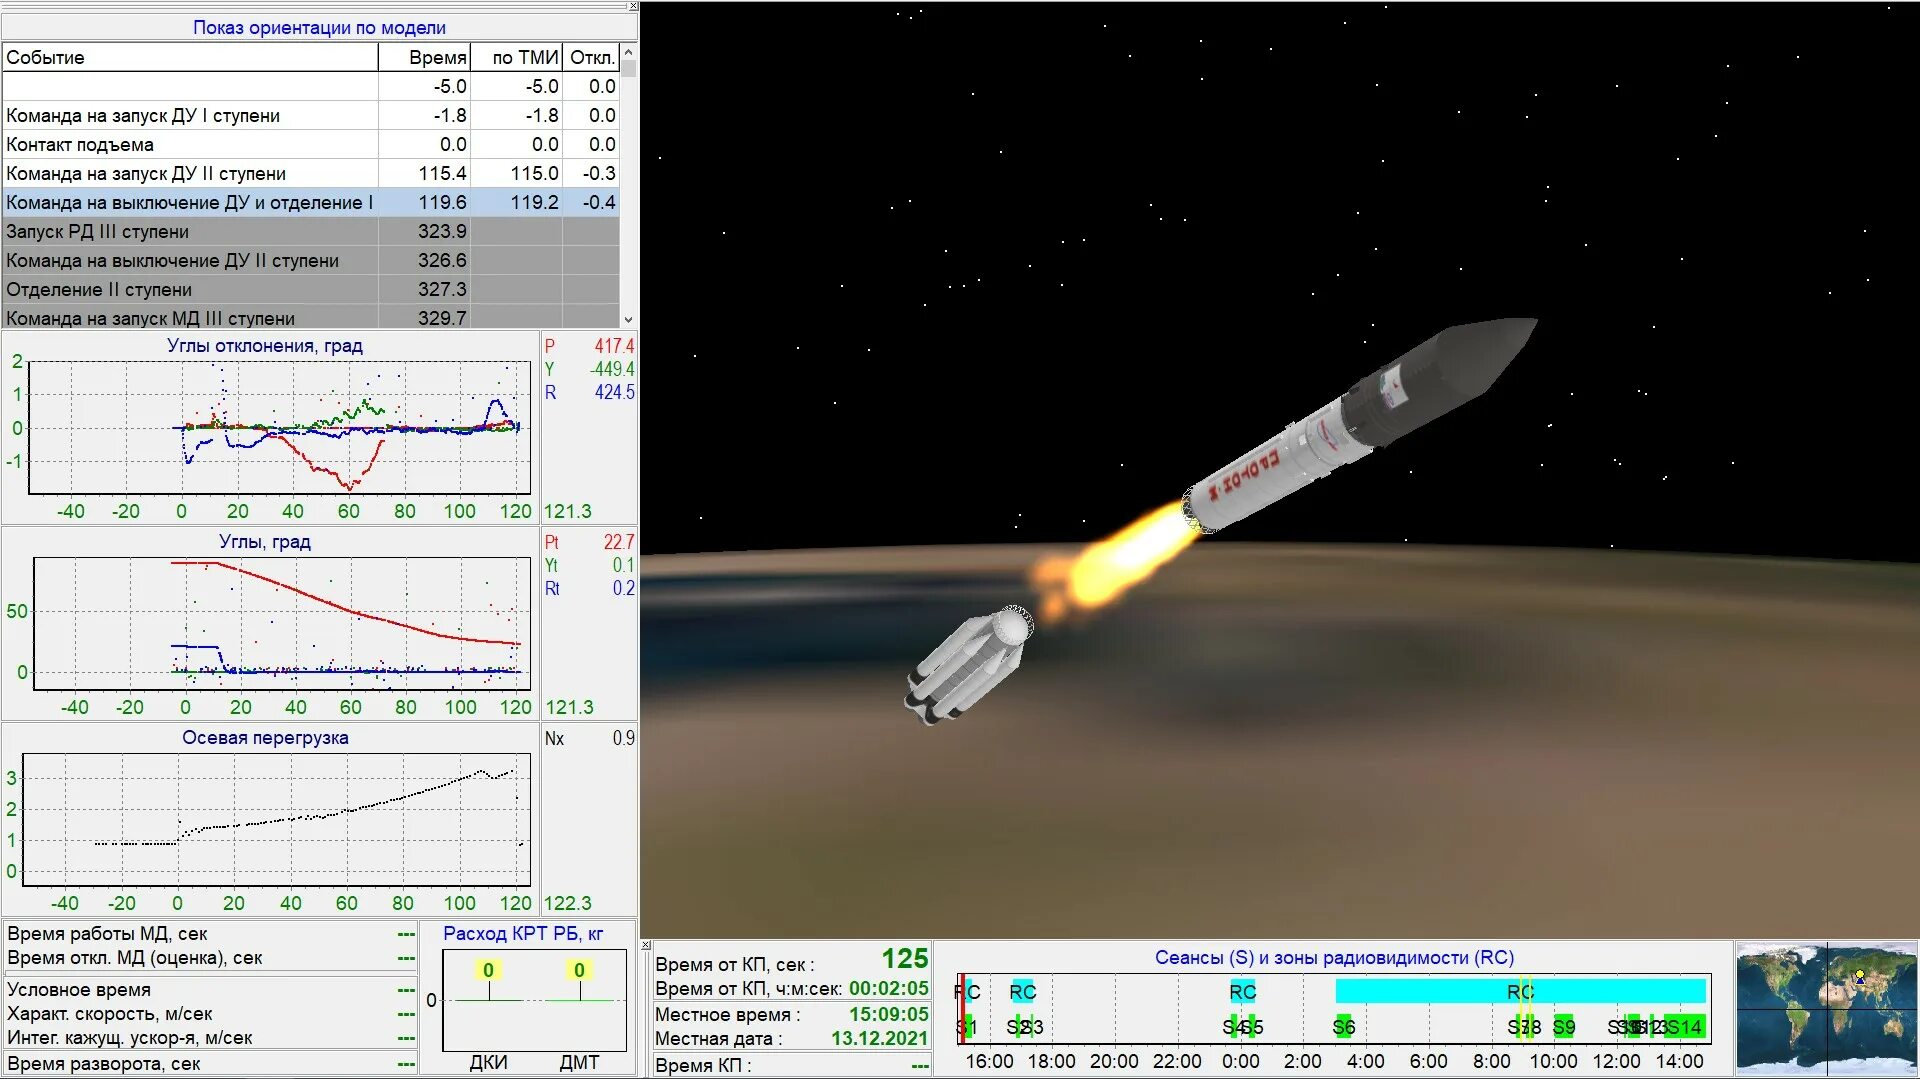
Task: Click the local time value 15:09:05
Action: (x=888, y=1015)
